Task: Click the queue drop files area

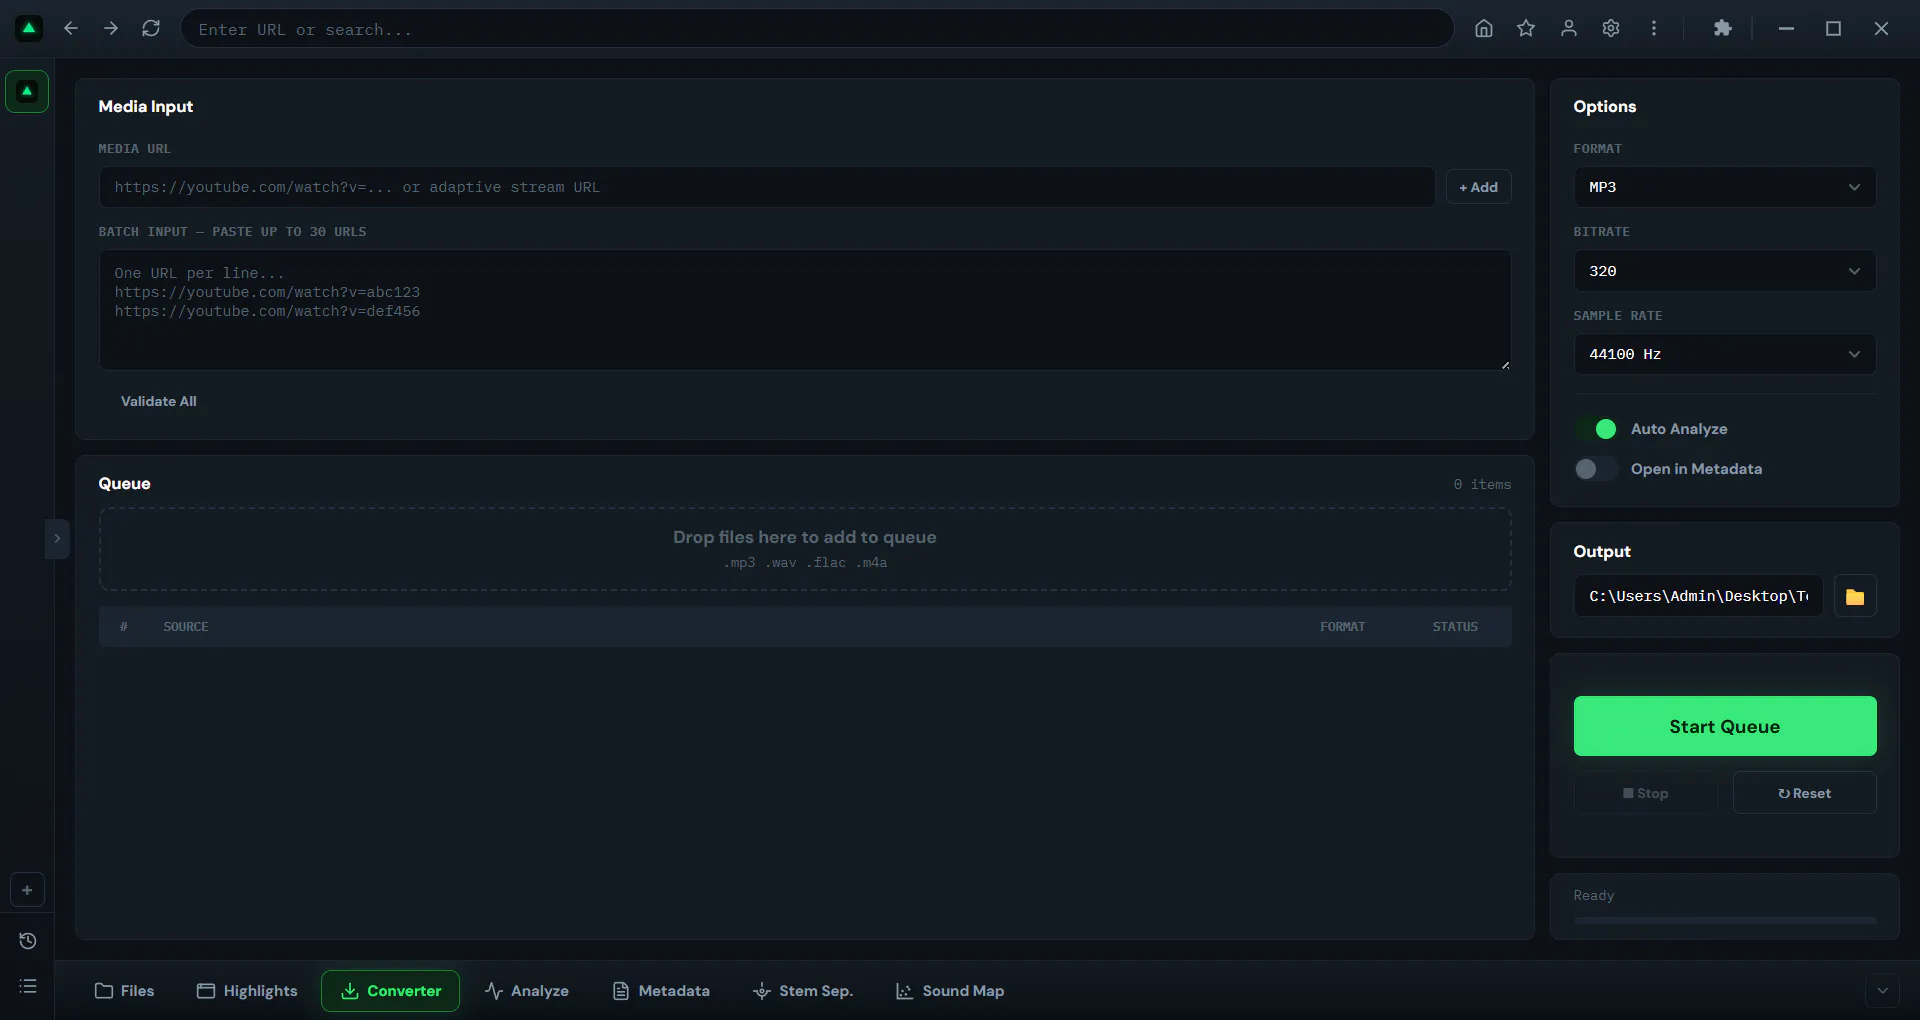Action: 805,549
